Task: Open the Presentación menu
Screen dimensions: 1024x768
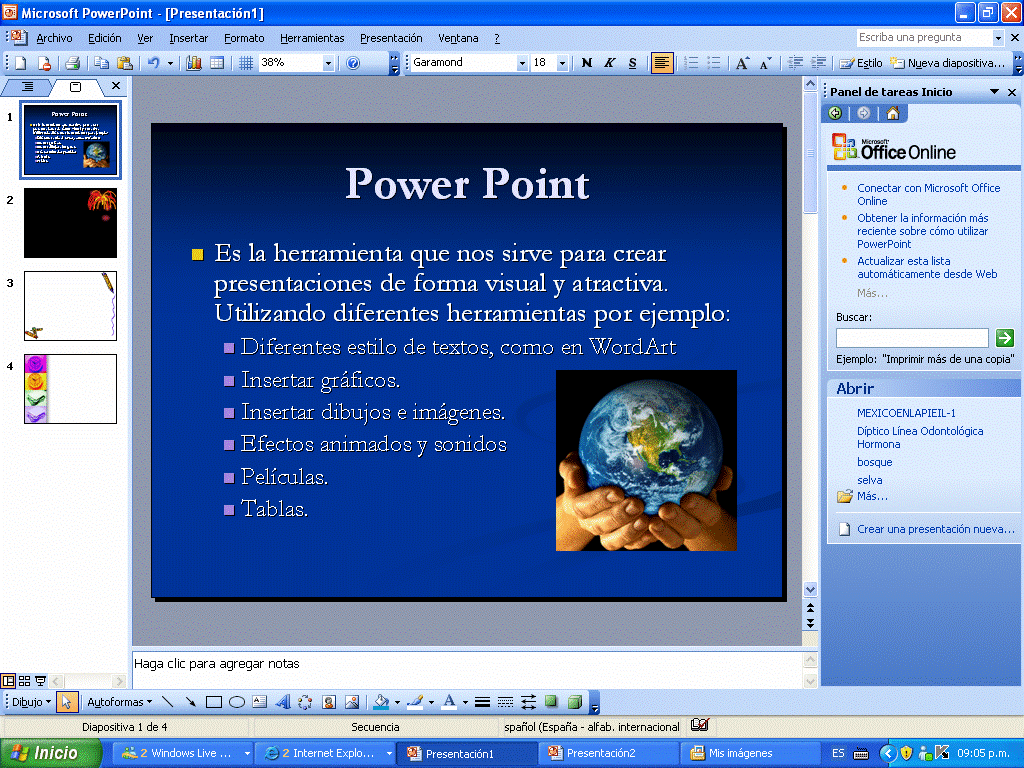Action: [391, 39]
